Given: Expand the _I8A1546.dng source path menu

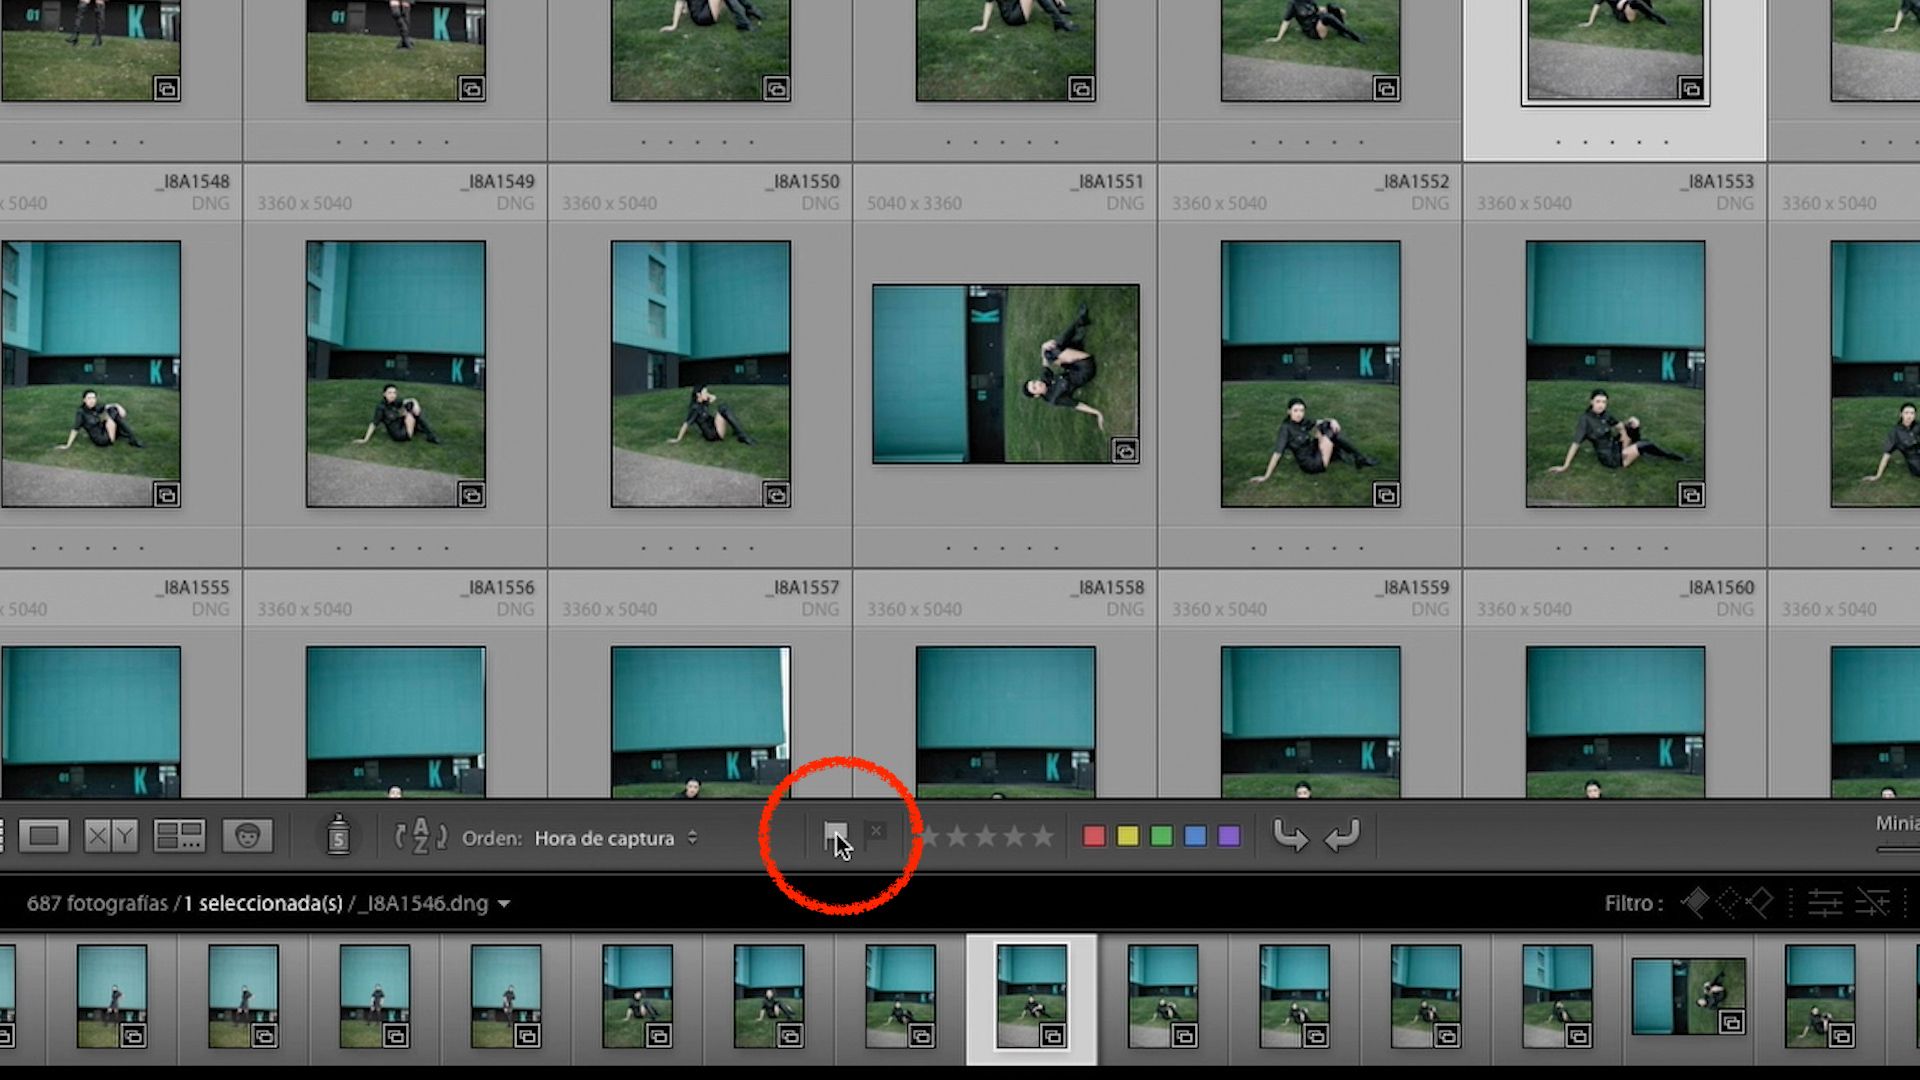Looking at the screenshot, I should pos(504,904).
